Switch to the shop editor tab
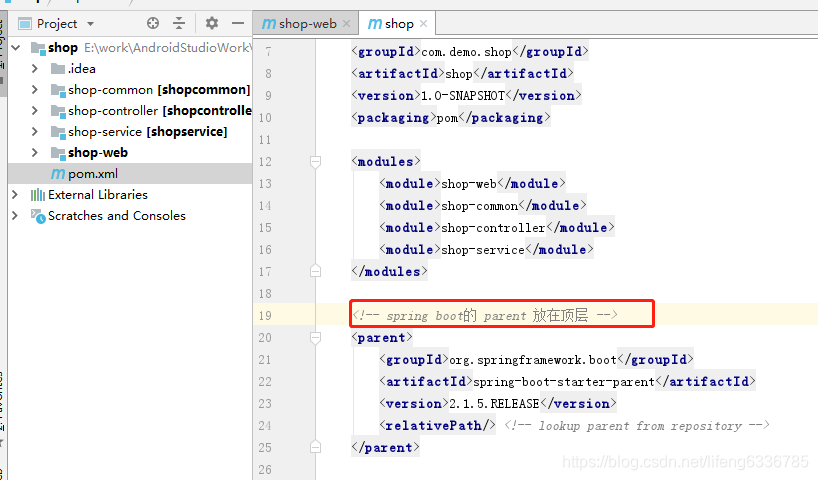This screenshot has width=818, height=480. tap(399, 24)
